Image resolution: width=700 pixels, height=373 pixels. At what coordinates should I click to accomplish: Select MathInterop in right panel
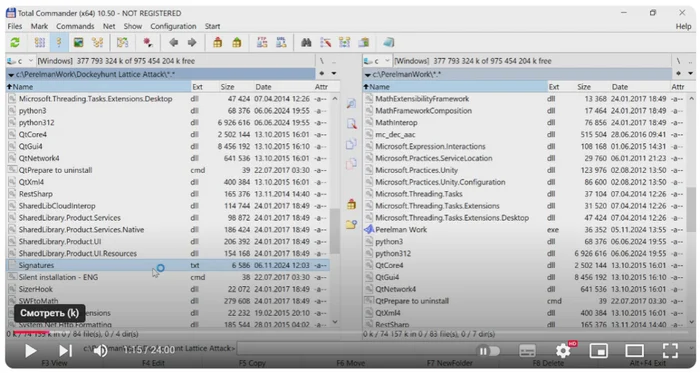point(525,122)
